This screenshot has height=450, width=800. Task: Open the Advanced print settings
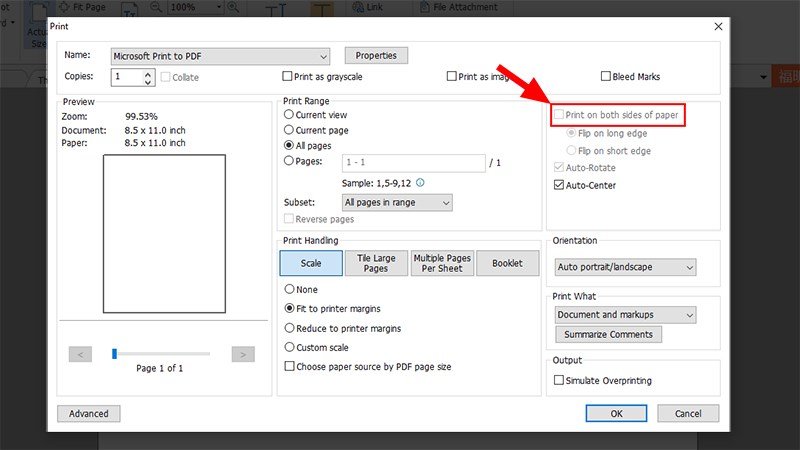pyautogui.click(x=89, y=413)
